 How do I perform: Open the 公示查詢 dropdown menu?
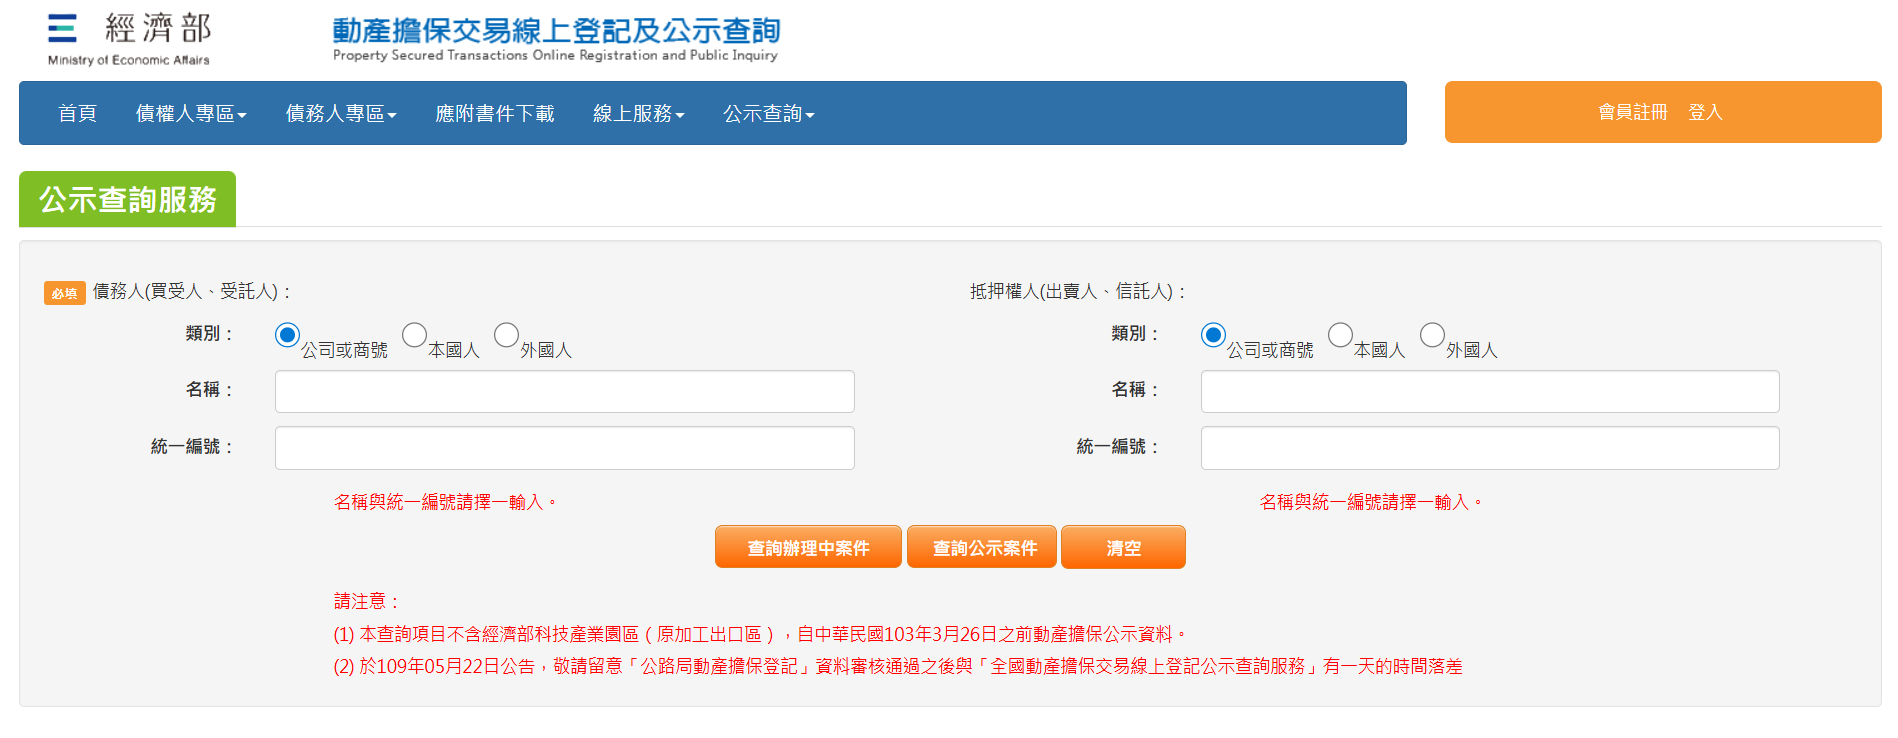(x=768, y=114)
